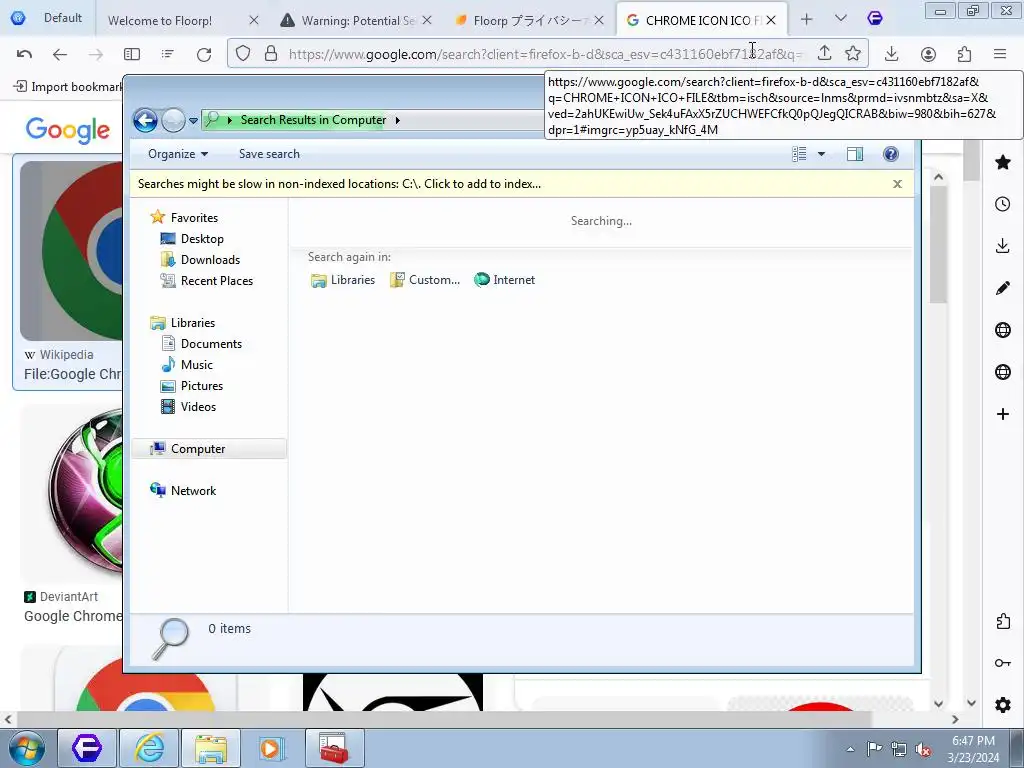Open the side panel settings gear

pos(1002,705)
